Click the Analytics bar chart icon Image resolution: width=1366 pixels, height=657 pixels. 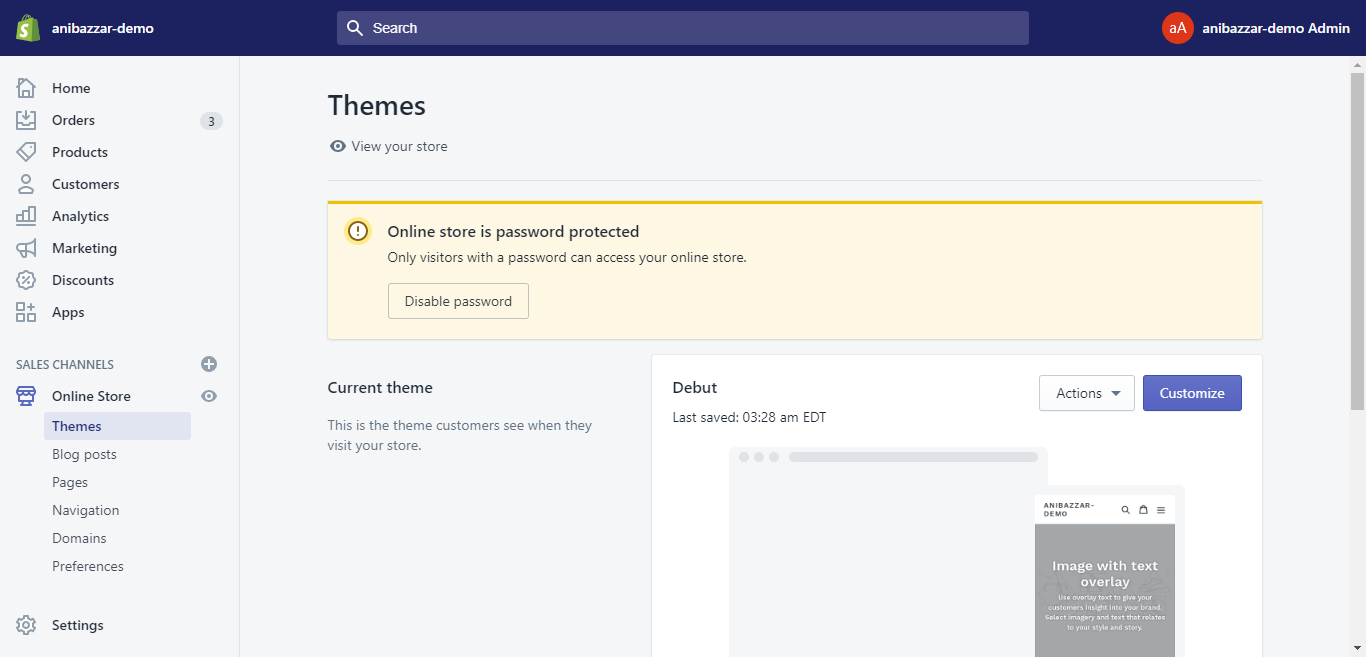[26, 216]
